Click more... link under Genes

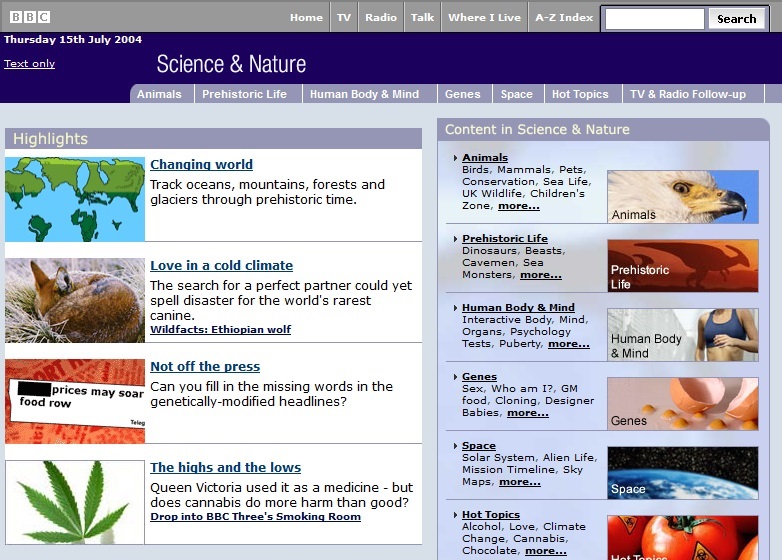point(528,413)
